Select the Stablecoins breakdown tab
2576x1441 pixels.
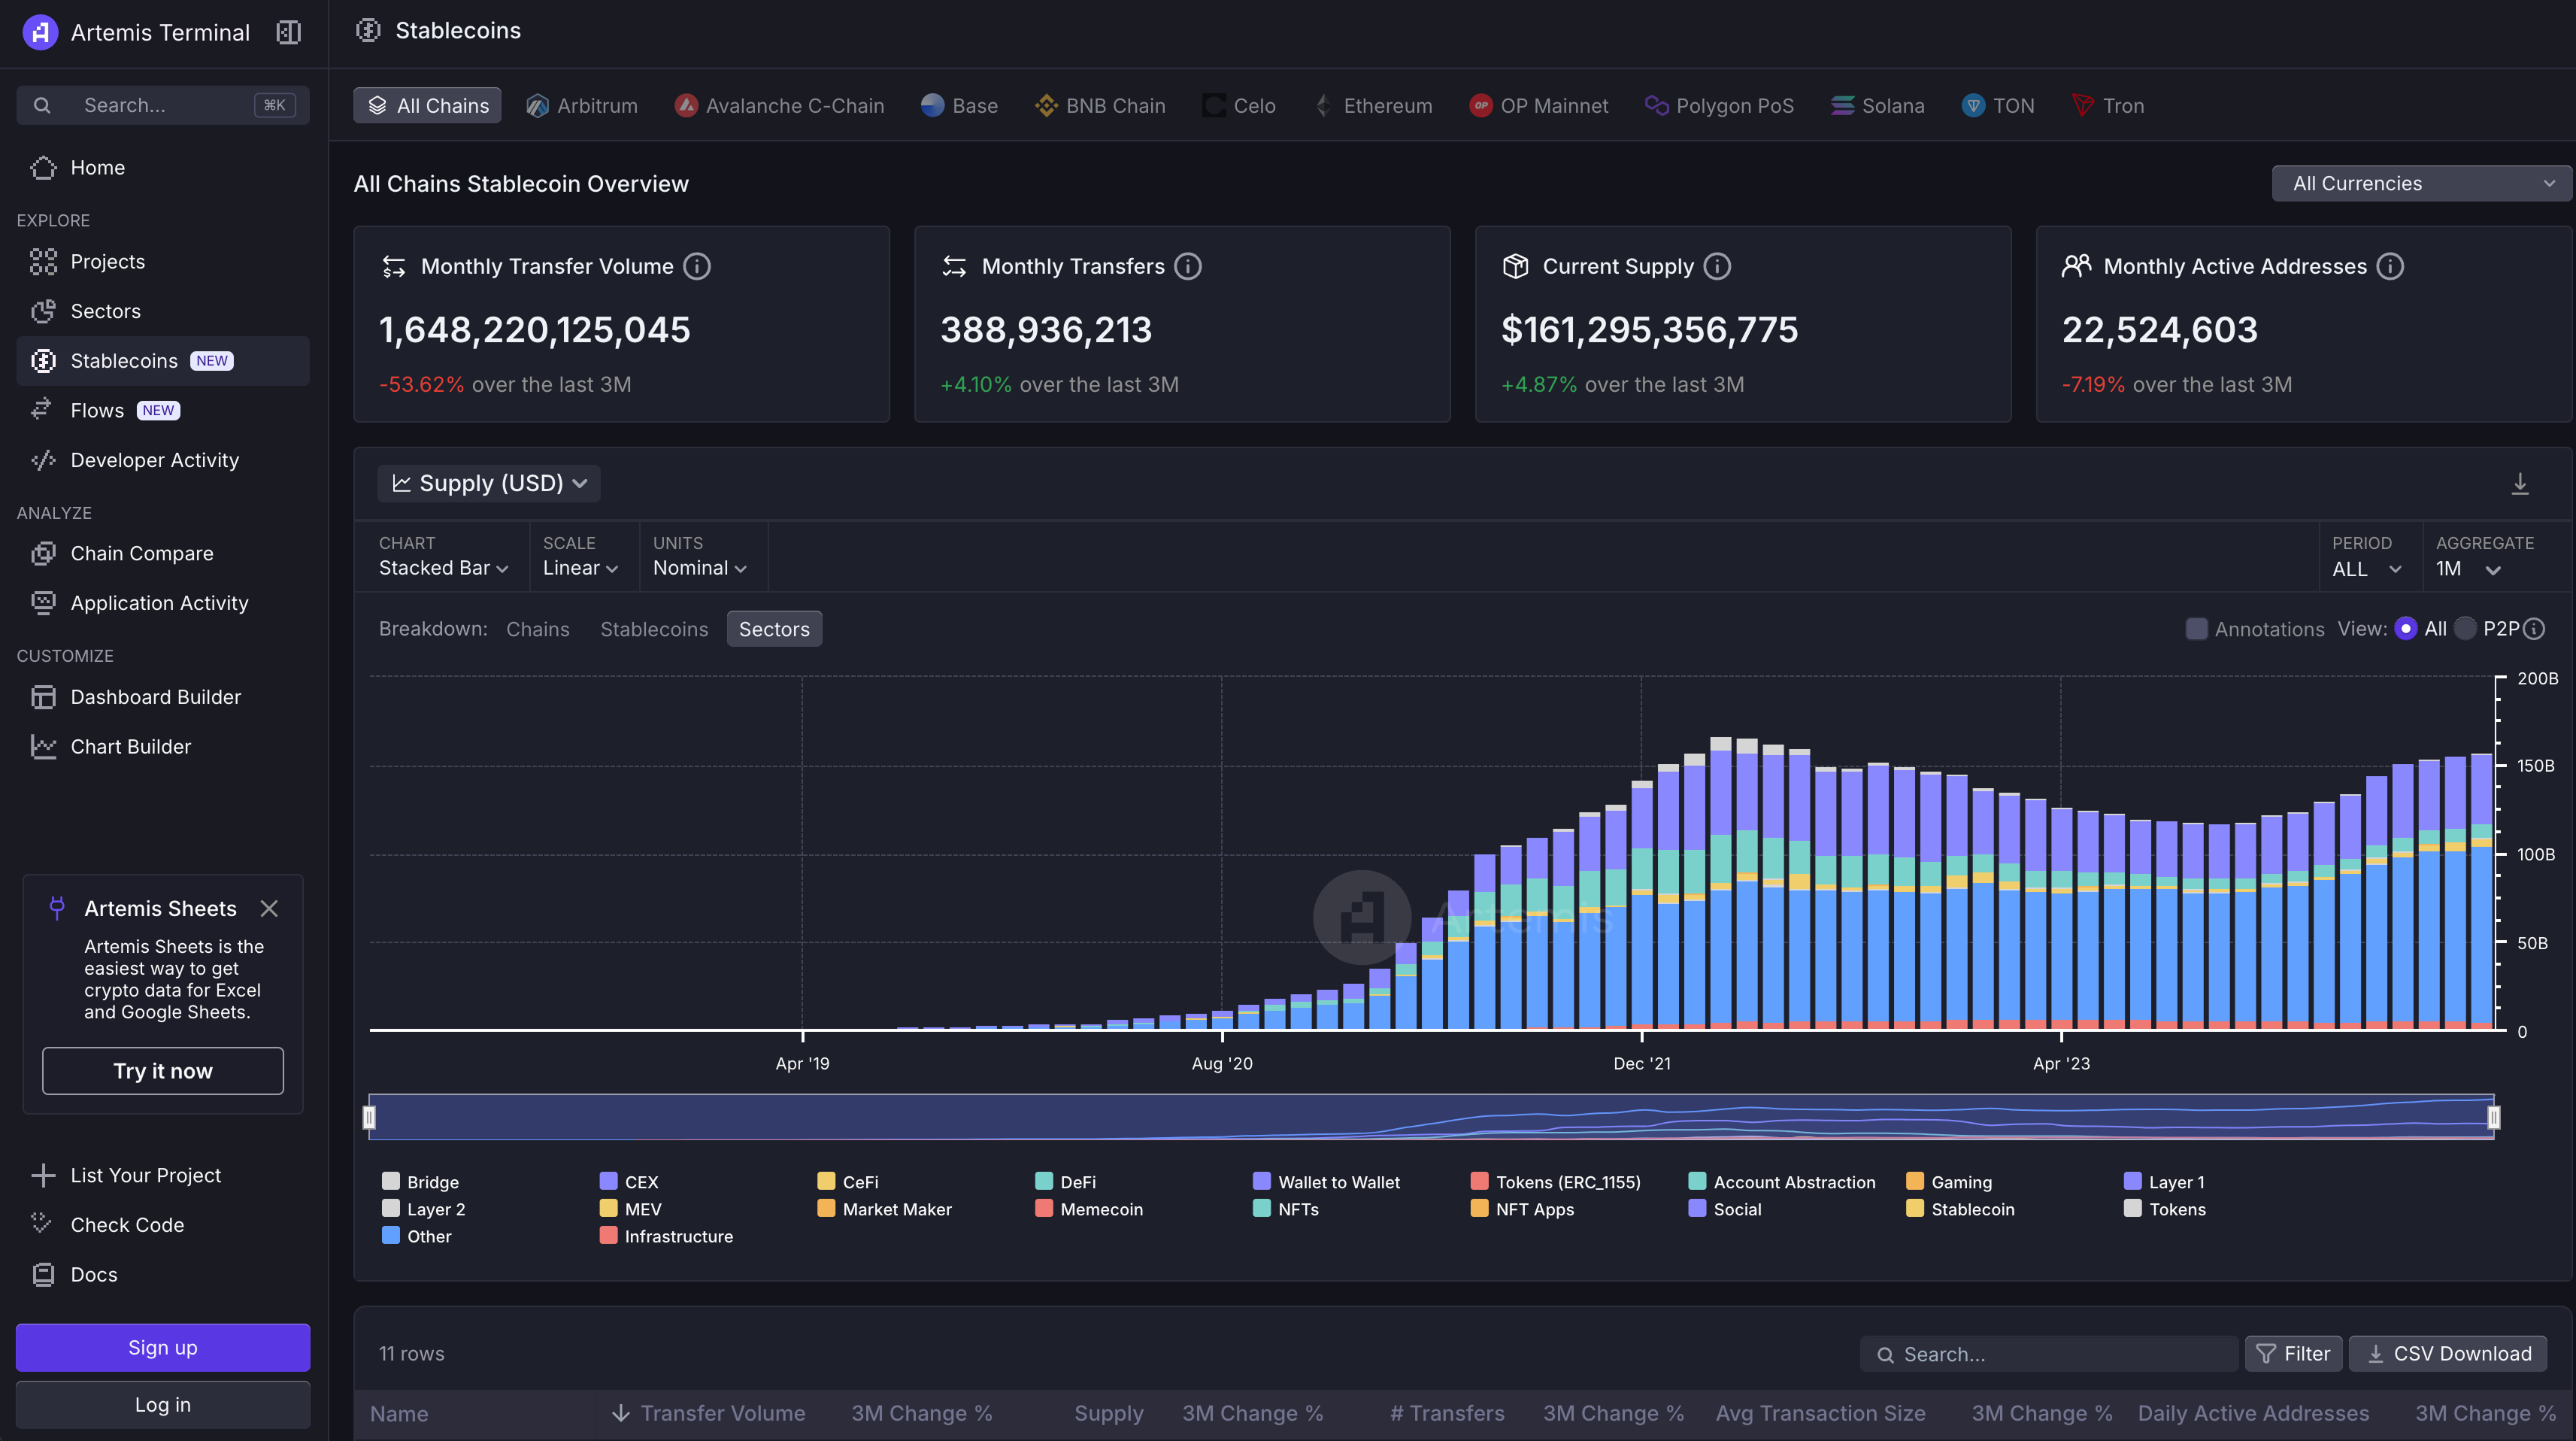(654, 629)
